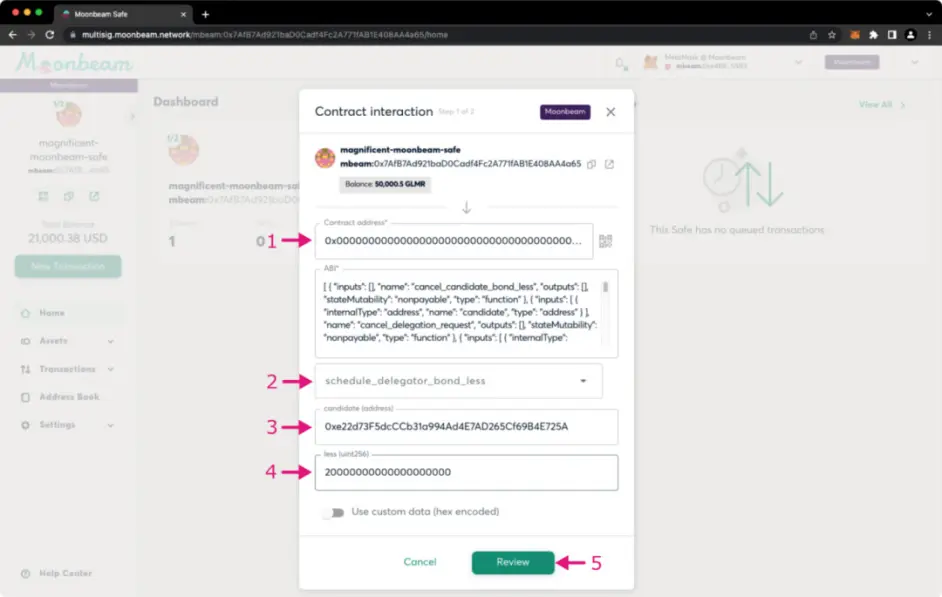Click the less (uint256) amount field

(466, 472)
